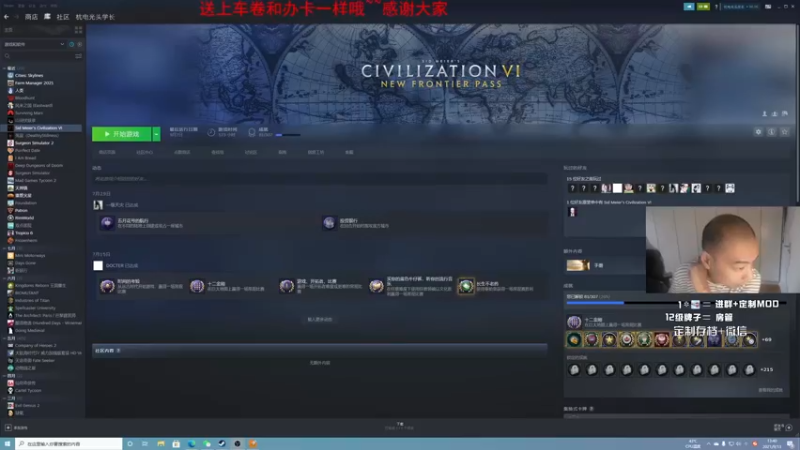Select Patron in library list
Viewport: 800px width, 450px height.
point(21,210)
